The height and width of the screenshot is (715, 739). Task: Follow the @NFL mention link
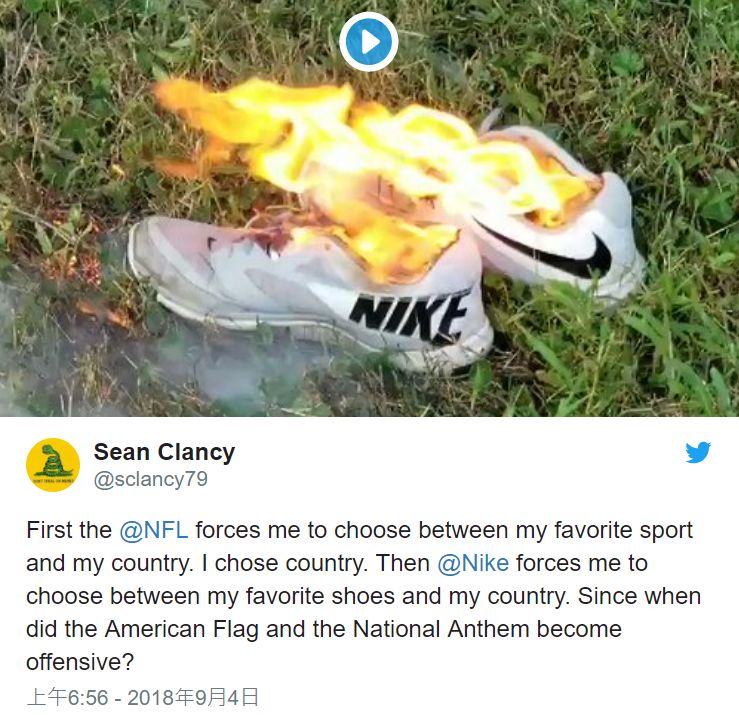(154, 530)
